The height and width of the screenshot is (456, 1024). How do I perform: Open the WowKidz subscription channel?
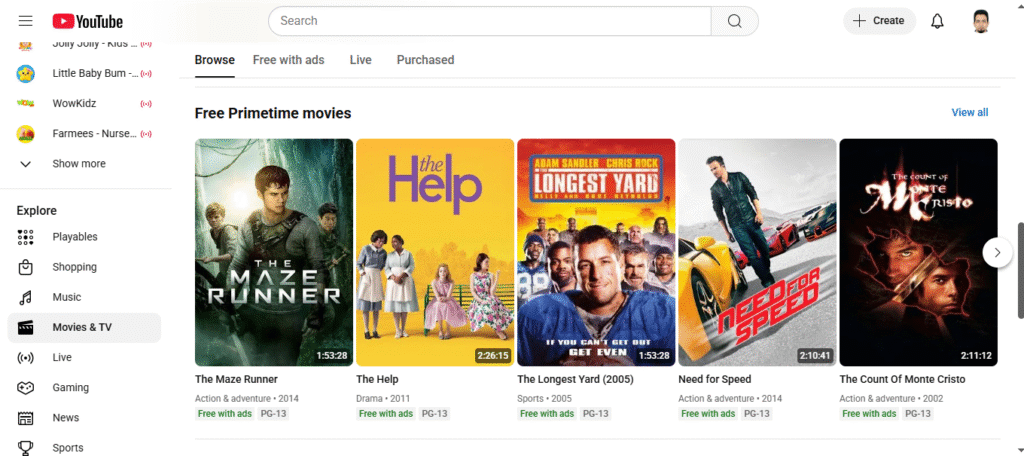click(72, 103)
